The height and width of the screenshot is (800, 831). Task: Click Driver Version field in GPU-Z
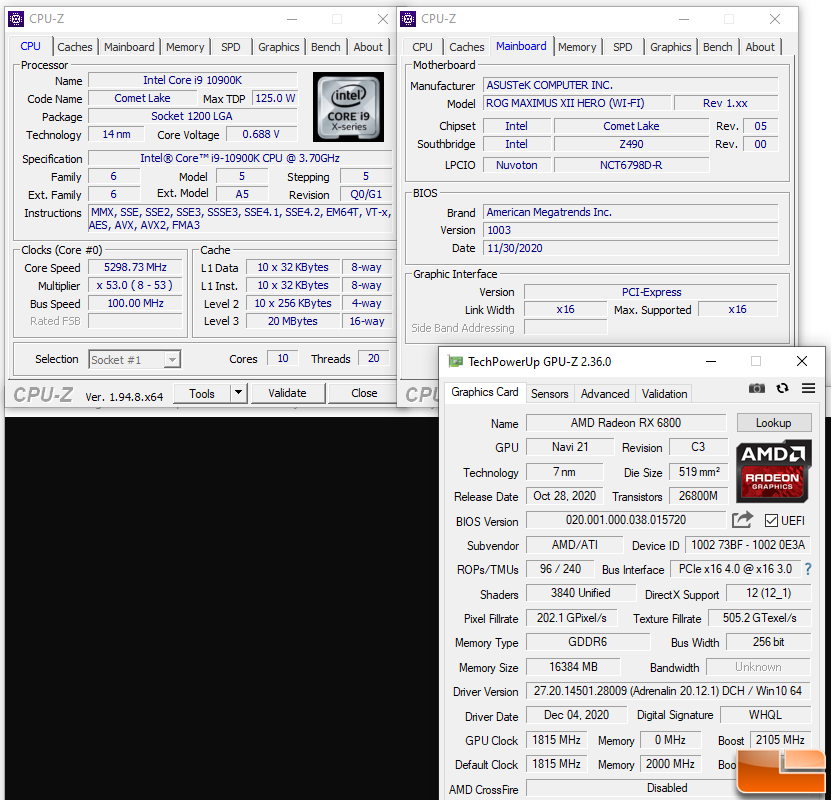(x=668, y=691)
